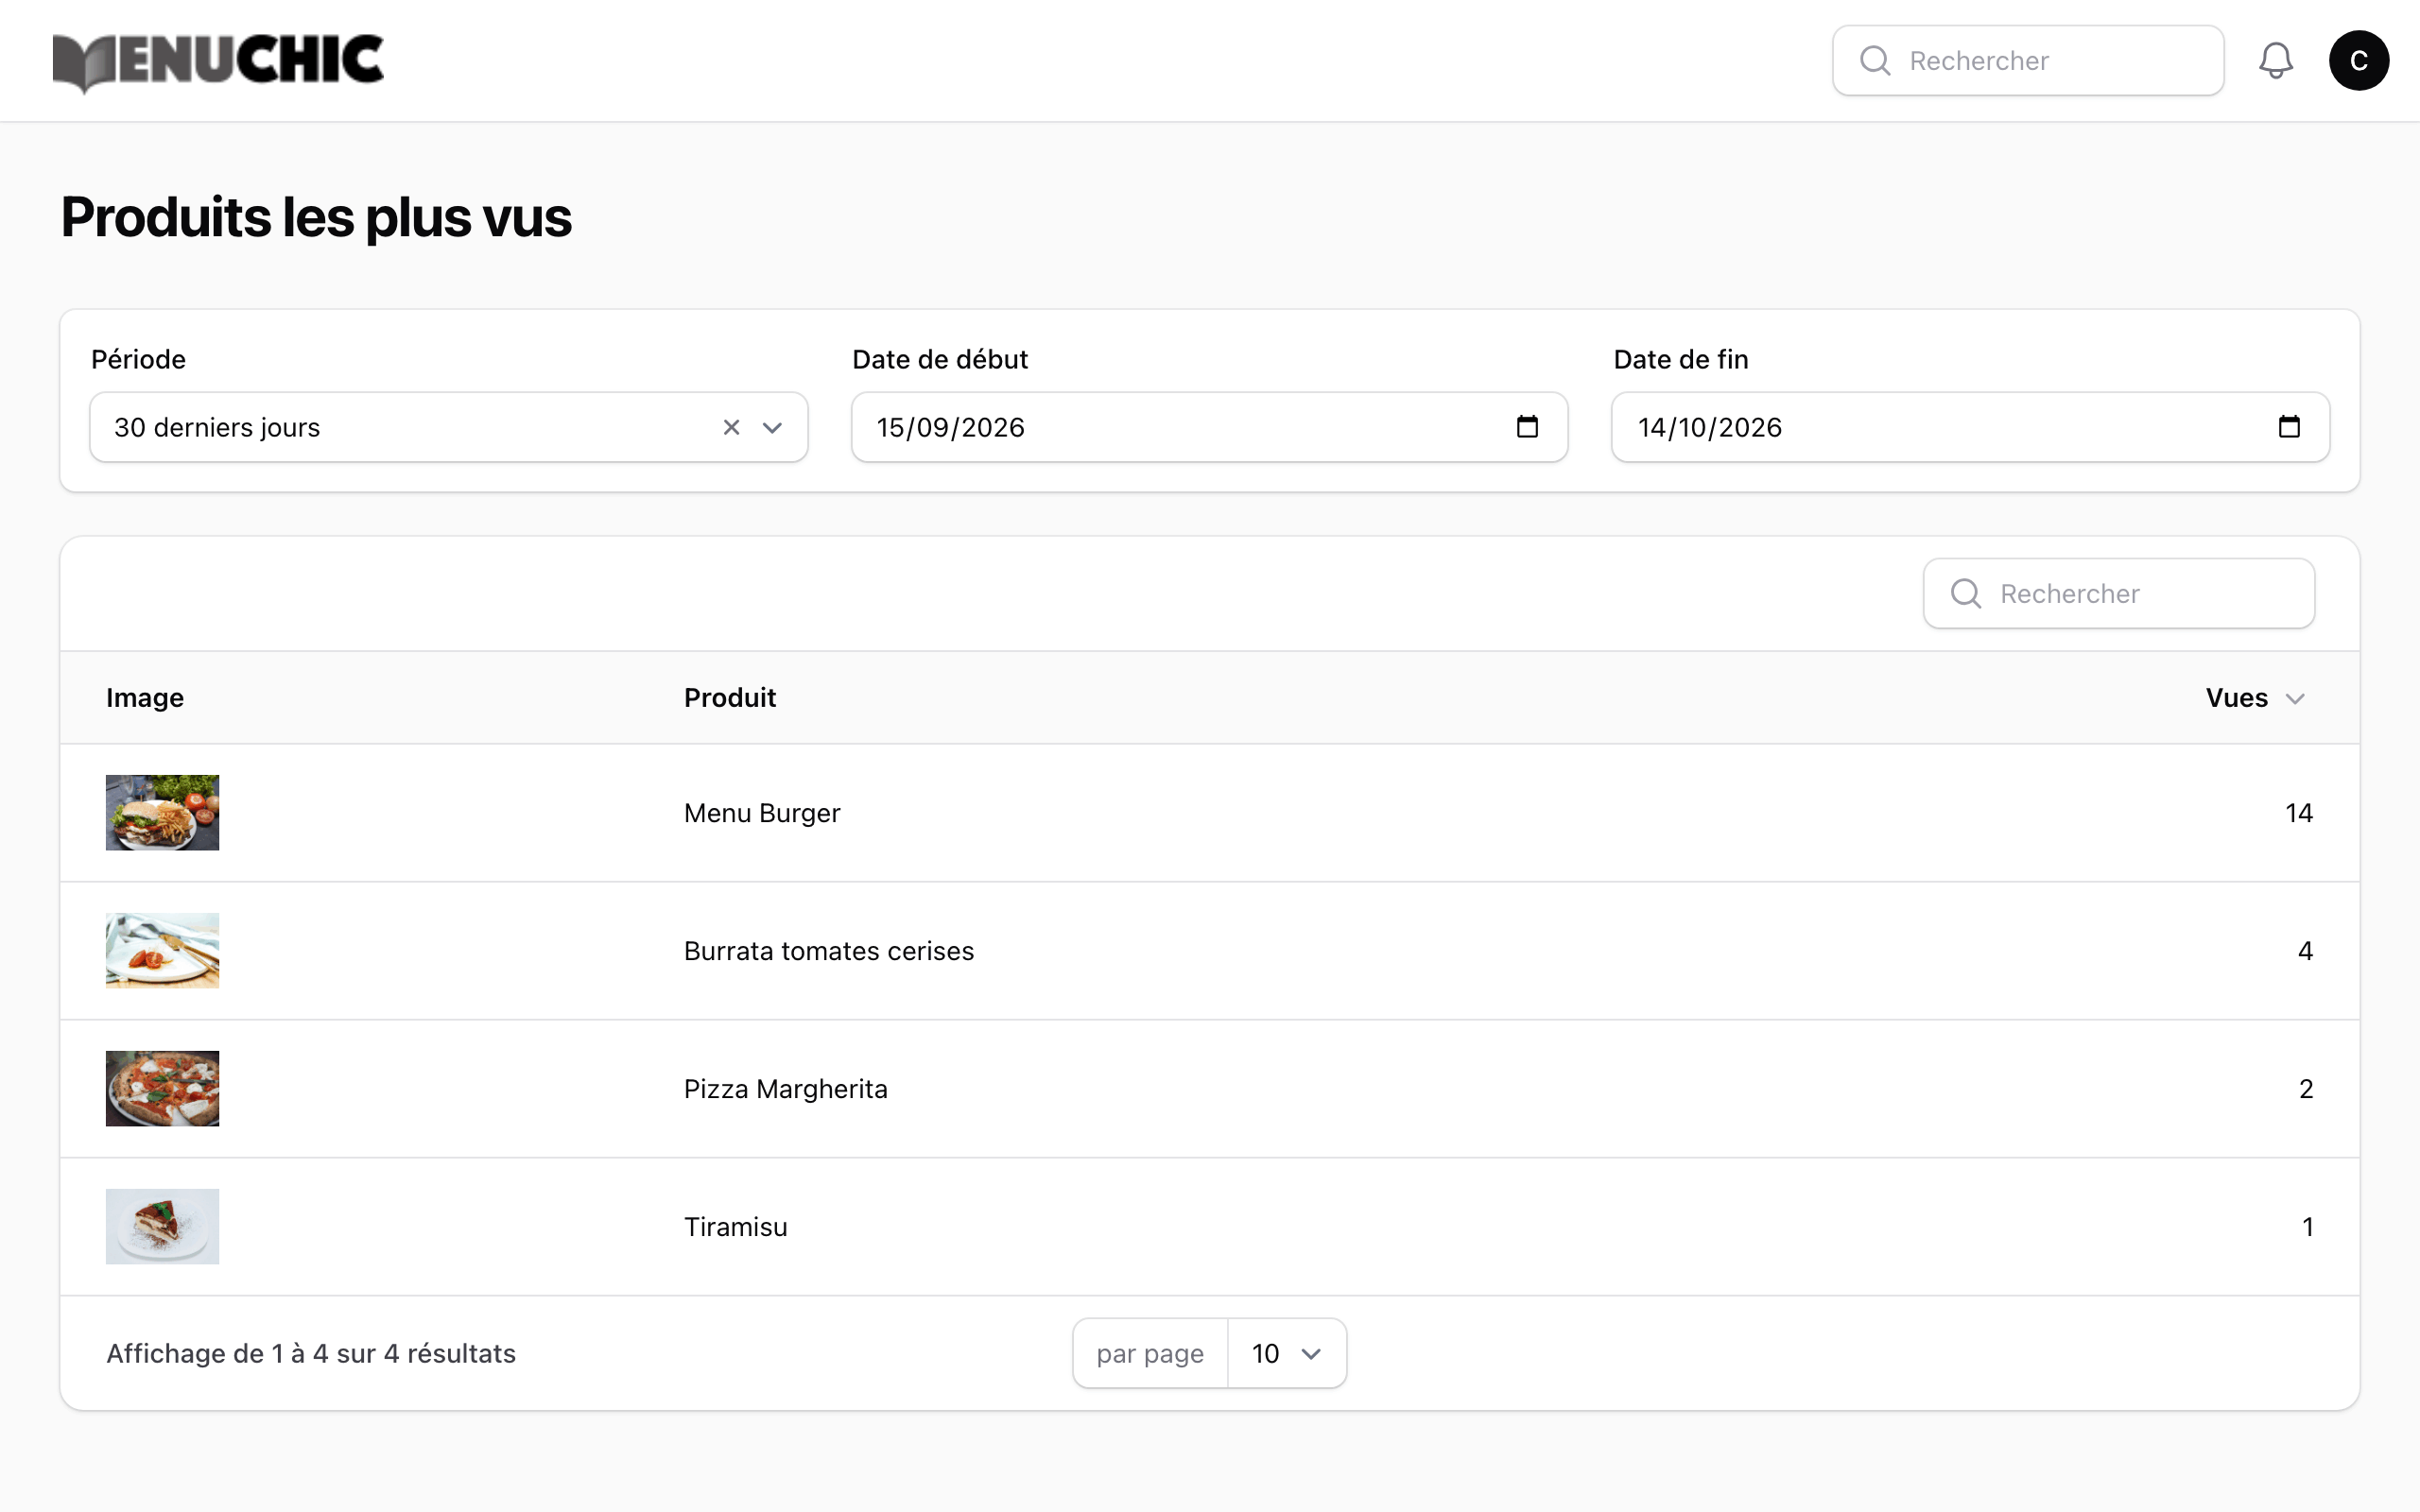Click the header search magnifier icon
Image resolution: width=2420 pixels, height=1512 pixels.
[x=1875, y=61]
